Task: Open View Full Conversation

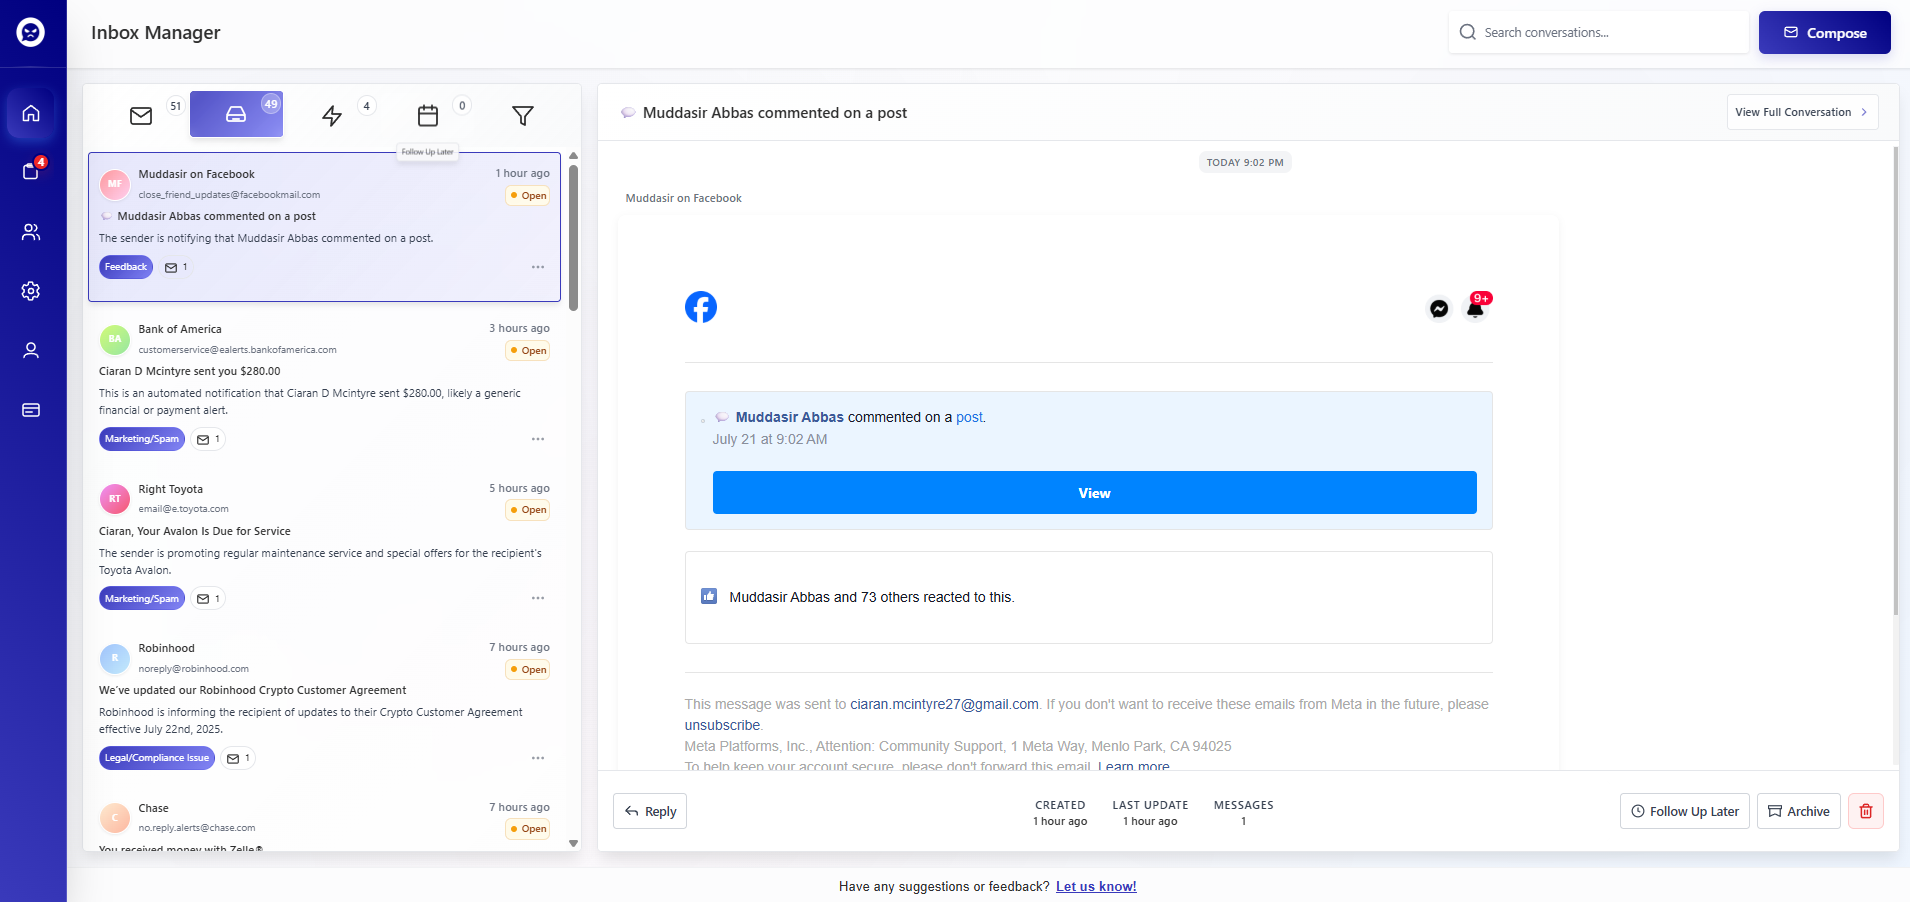Action: tap(1801, 112)
